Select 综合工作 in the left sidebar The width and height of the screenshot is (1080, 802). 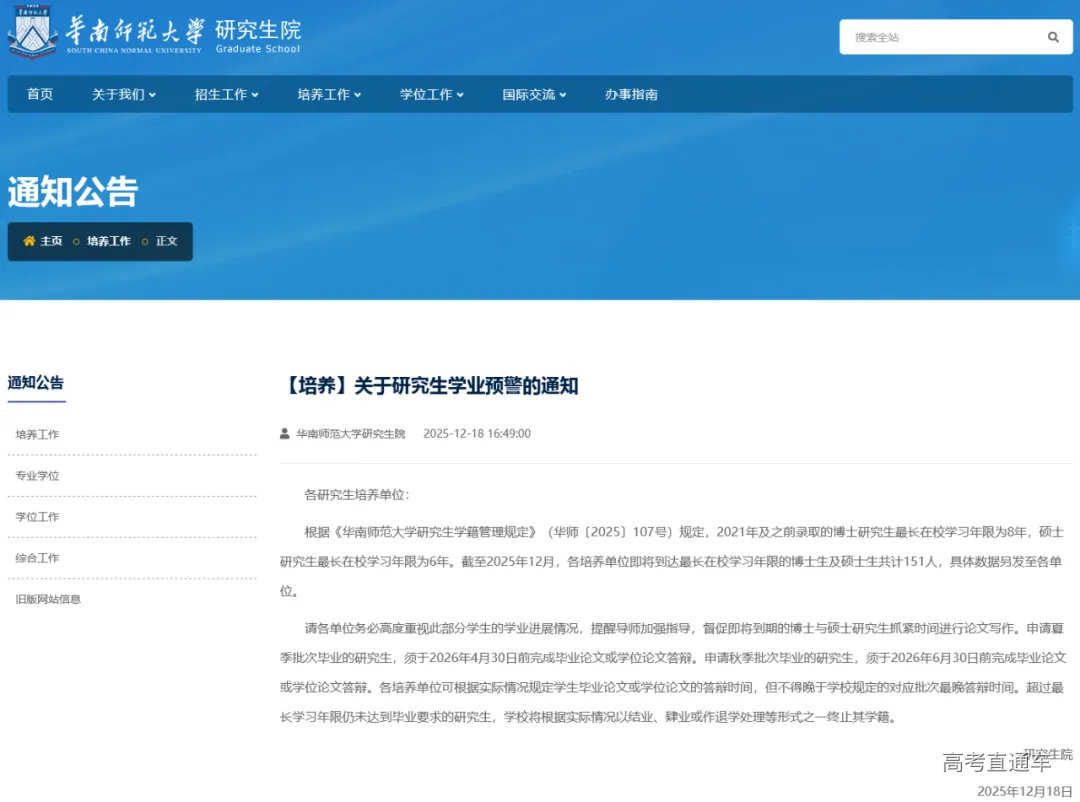pyautogui.click(x=37, y=557)
